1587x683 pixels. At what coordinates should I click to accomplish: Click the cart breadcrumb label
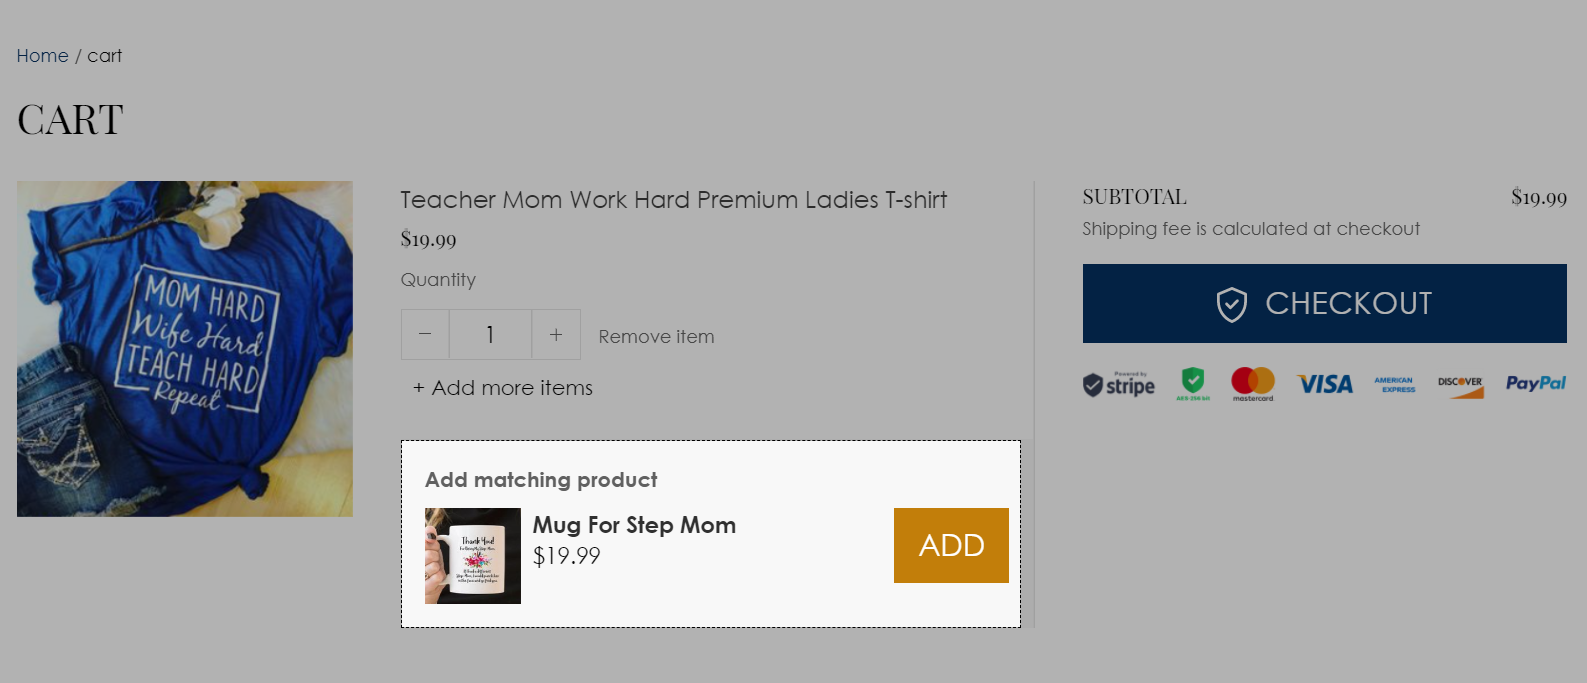pyautogui.click(x=105, y=56)
